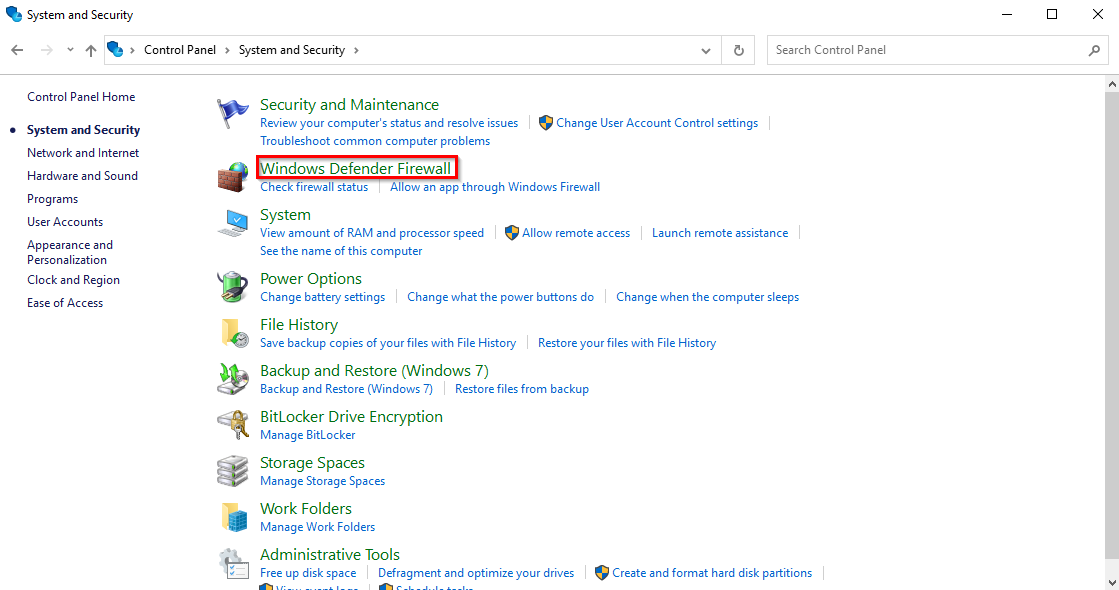Open Clock and Region category

pos(74,280)
